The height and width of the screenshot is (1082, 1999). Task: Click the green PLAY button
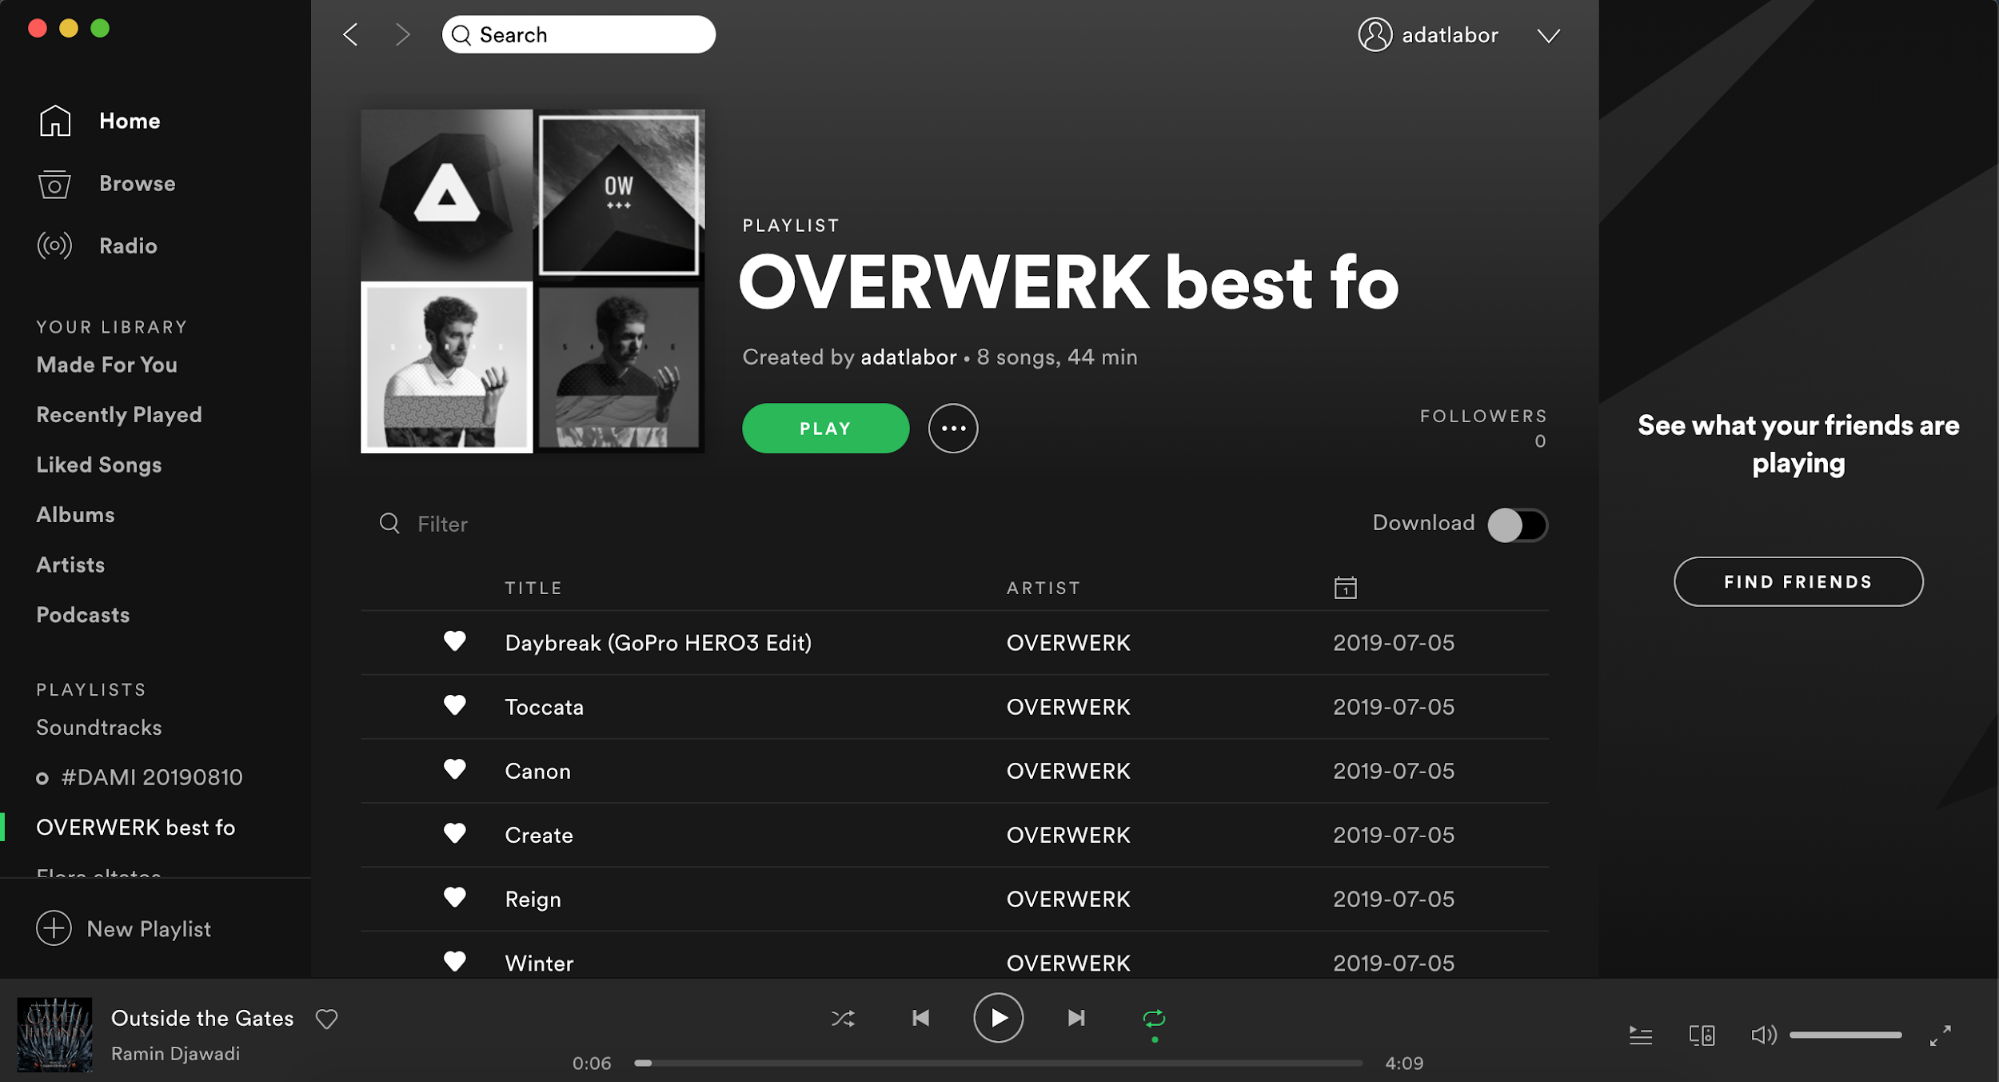pyautogui.click(x=825, y=428)
